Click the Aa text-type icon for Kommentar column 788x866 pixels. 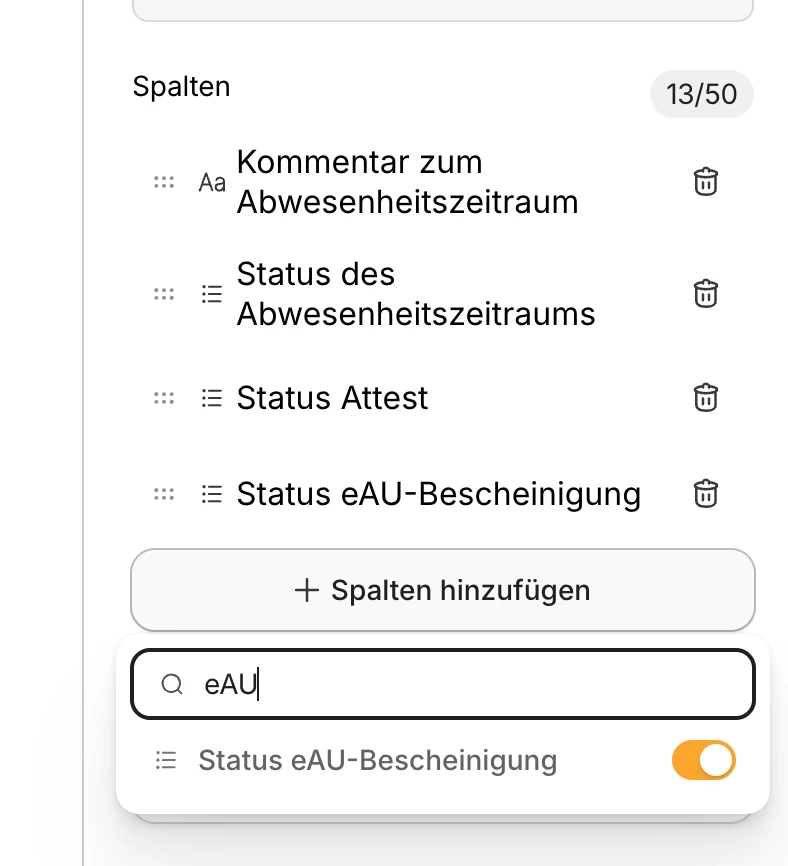click(x=212, y=182)
